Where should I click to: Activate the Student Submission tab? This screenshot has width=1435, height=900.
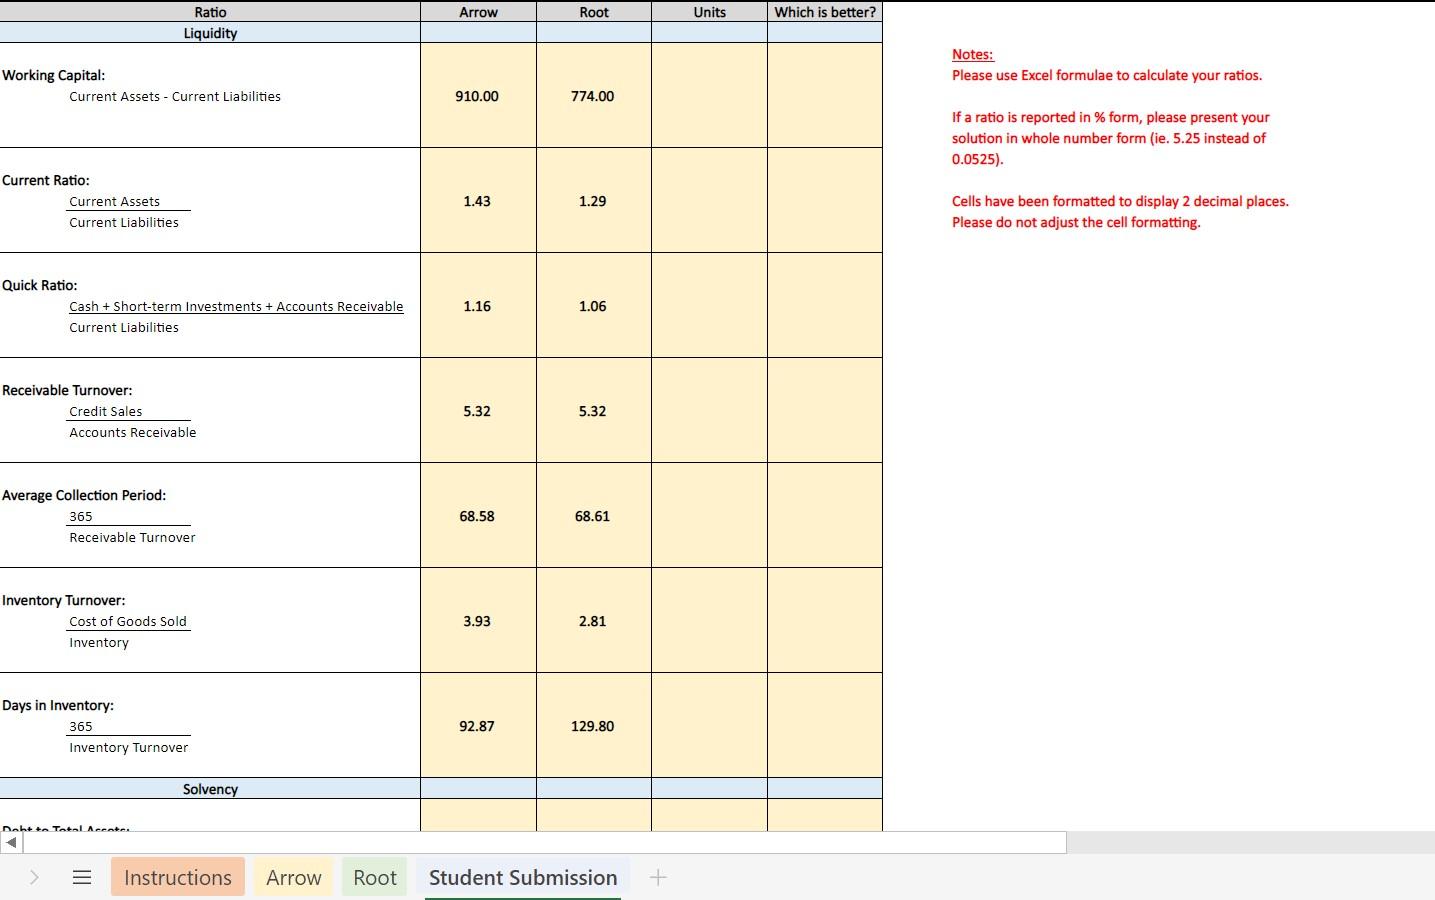522,877
